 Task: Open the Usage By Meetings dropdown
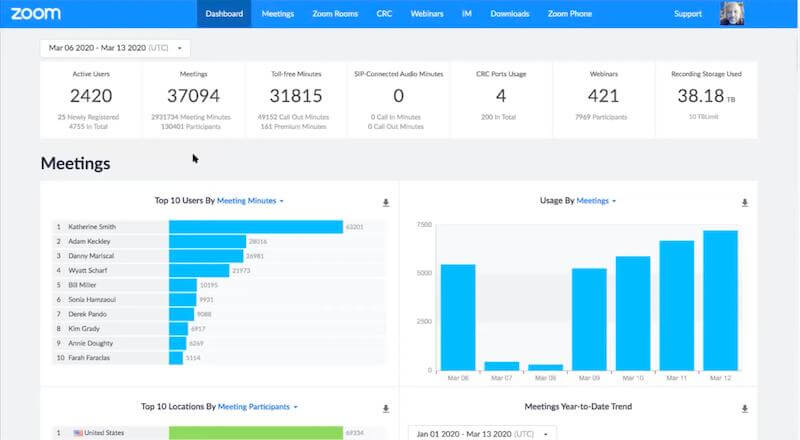click(596, 201)
